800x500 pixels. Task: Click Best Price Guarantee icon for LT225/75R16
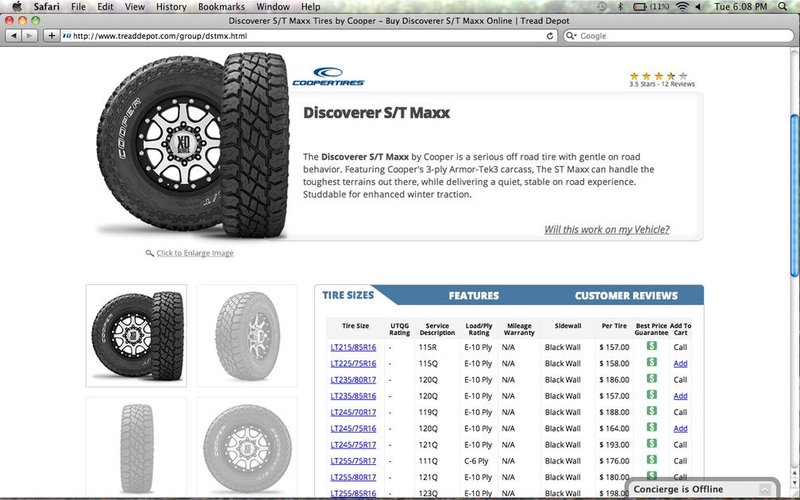(652, 362)
